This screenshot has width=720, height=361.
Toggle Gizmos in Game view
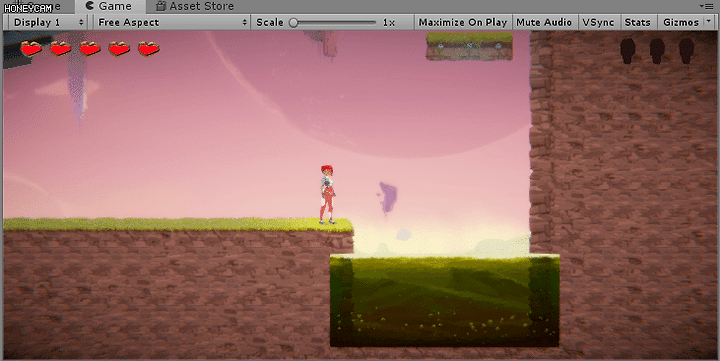coord(681,22)
